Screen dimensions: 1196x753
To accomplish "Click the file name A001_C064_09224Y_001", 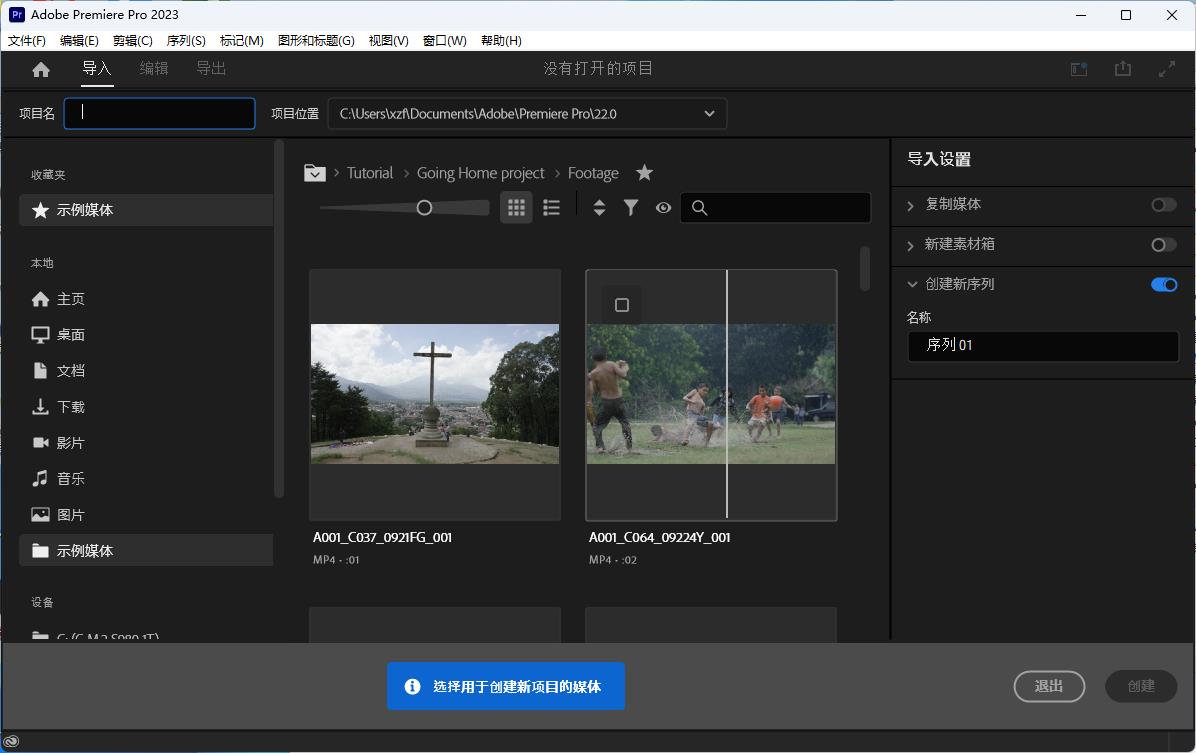I will point(660,538).
